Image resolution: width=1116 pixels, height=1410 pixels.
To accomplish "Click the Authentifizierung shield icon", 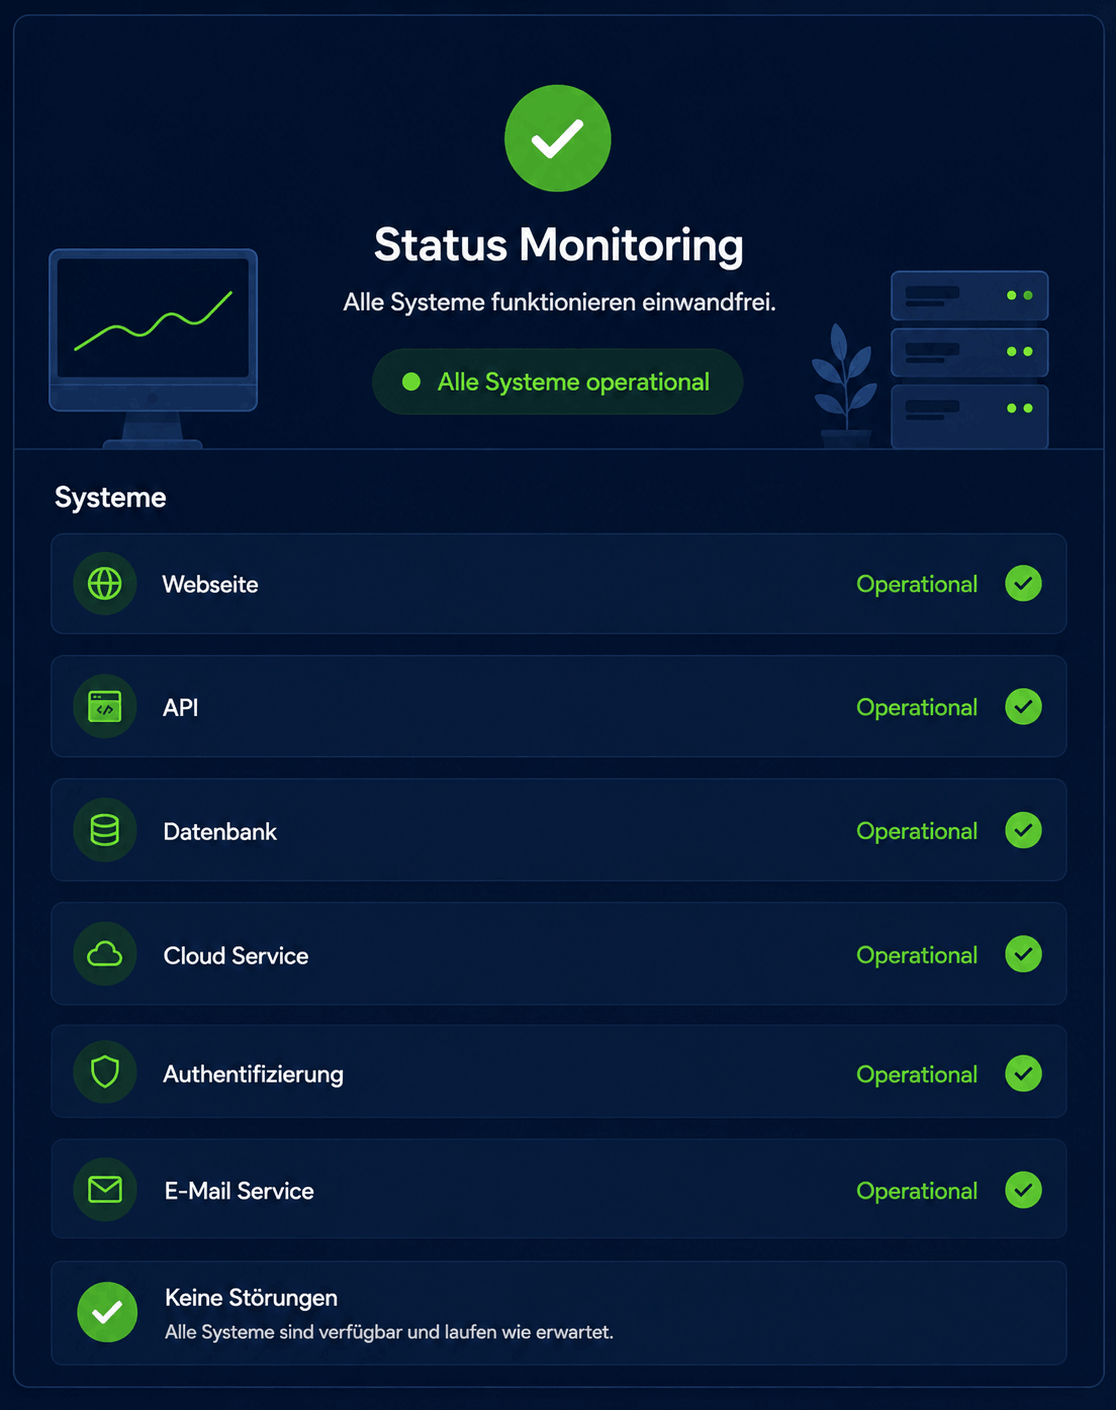I will [x=105, y=1072].
